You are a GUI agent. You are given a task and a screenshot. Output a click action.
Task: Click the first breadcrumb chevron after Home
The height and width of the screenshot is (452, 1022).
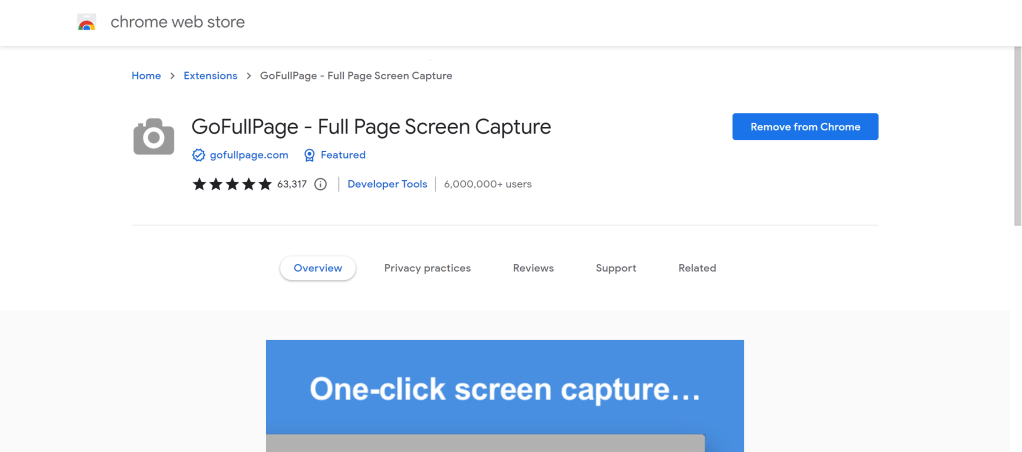pyautogui.click(x=172, y=76)
